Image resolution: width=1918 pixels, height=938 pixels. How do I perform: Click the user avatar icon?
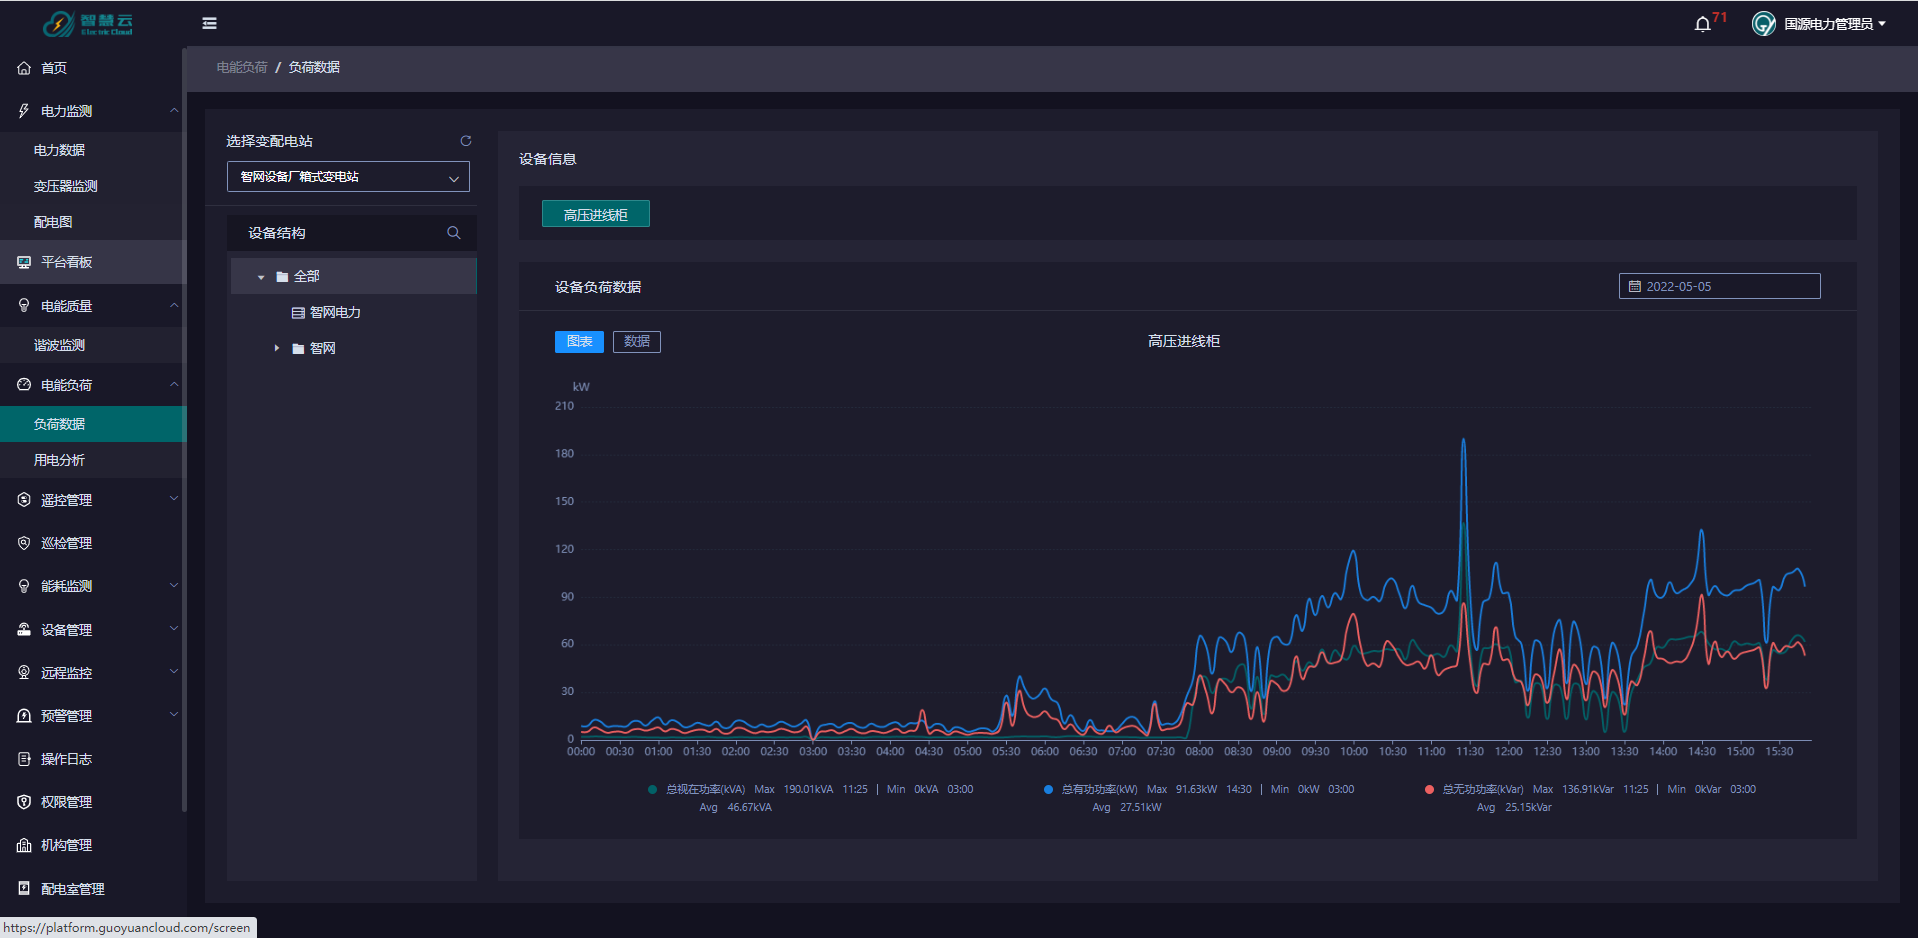pyautogui.click(x=1763, y=24)
